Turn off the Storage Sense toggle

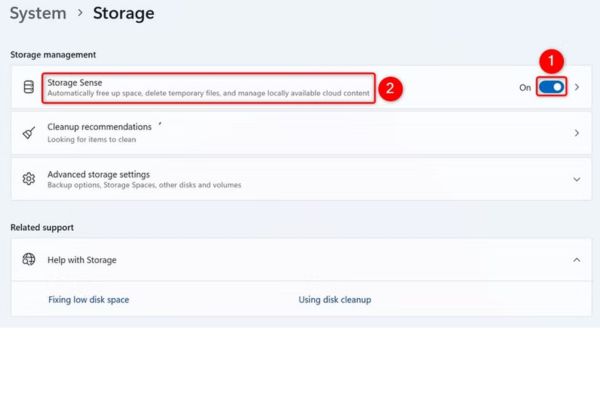click(551, 88)
